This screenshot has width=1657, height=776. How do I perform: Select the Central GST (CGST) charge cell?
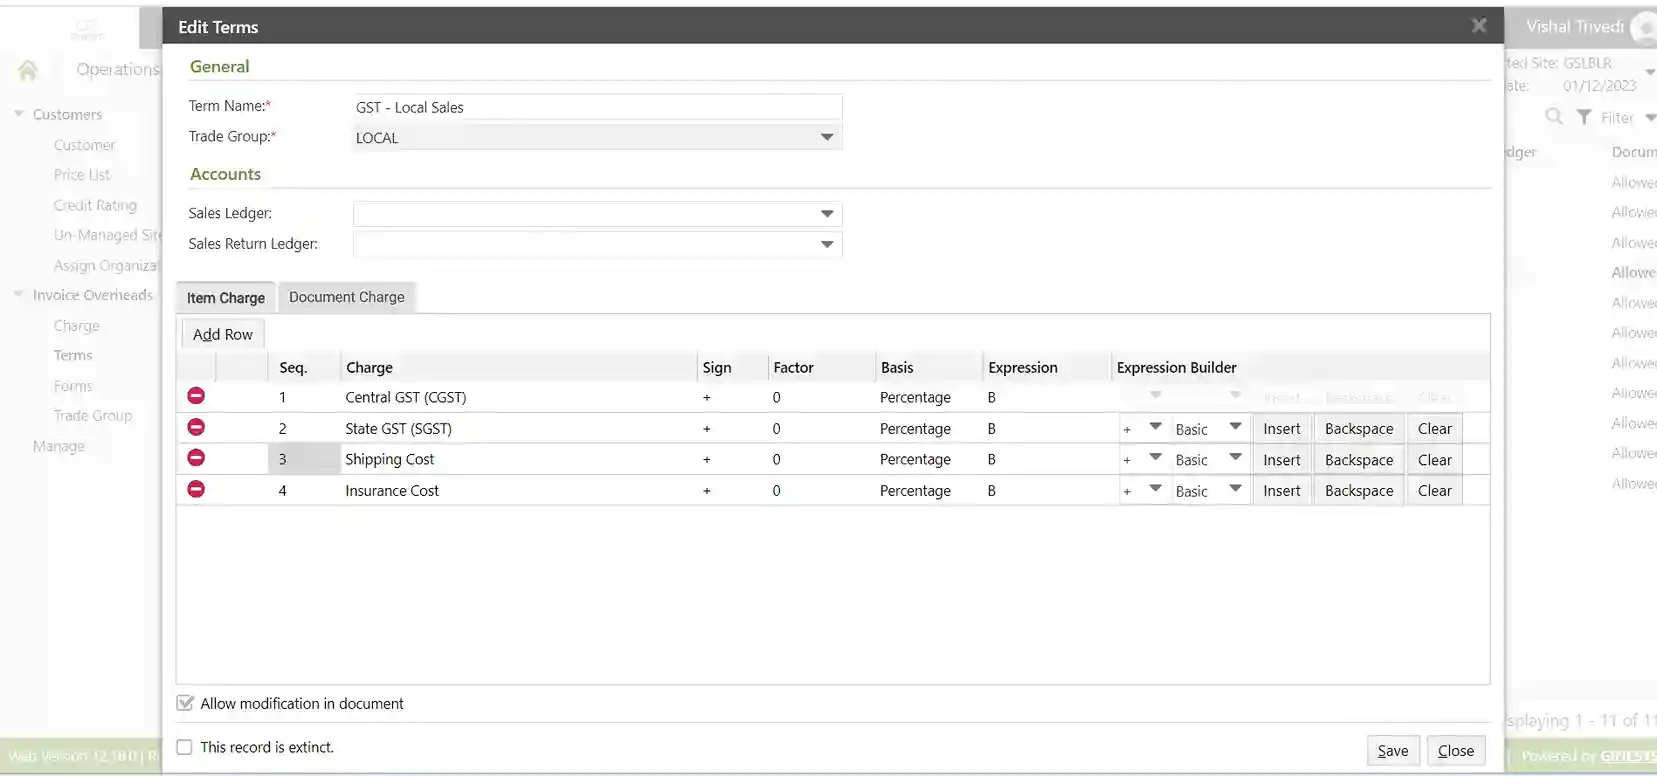(518, 397)
